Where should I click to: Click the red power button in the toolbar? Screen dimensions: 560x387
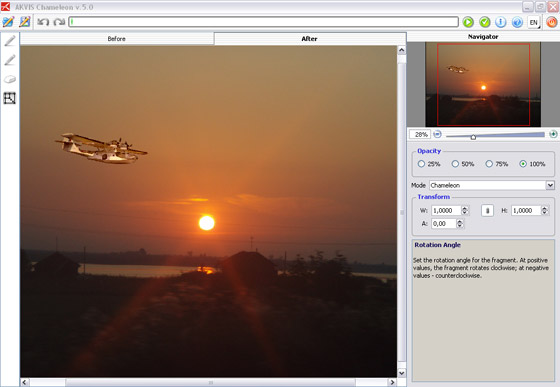[551, 22]
